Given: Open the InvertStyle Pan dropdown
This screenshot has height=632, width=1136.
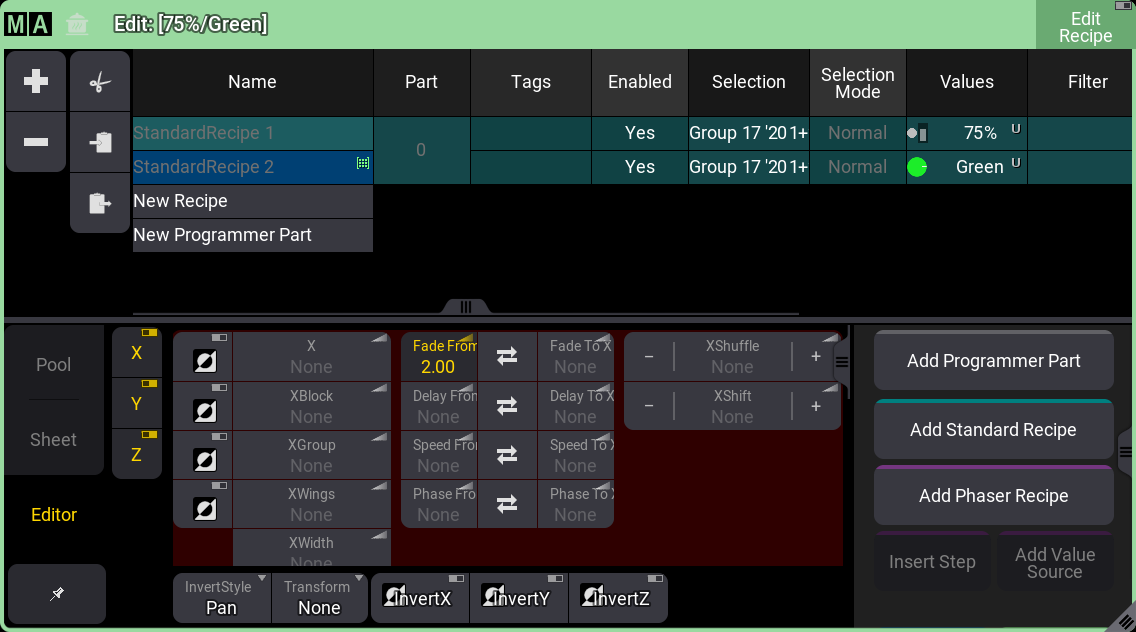Looking at the screenshot, I should point(222,598).
